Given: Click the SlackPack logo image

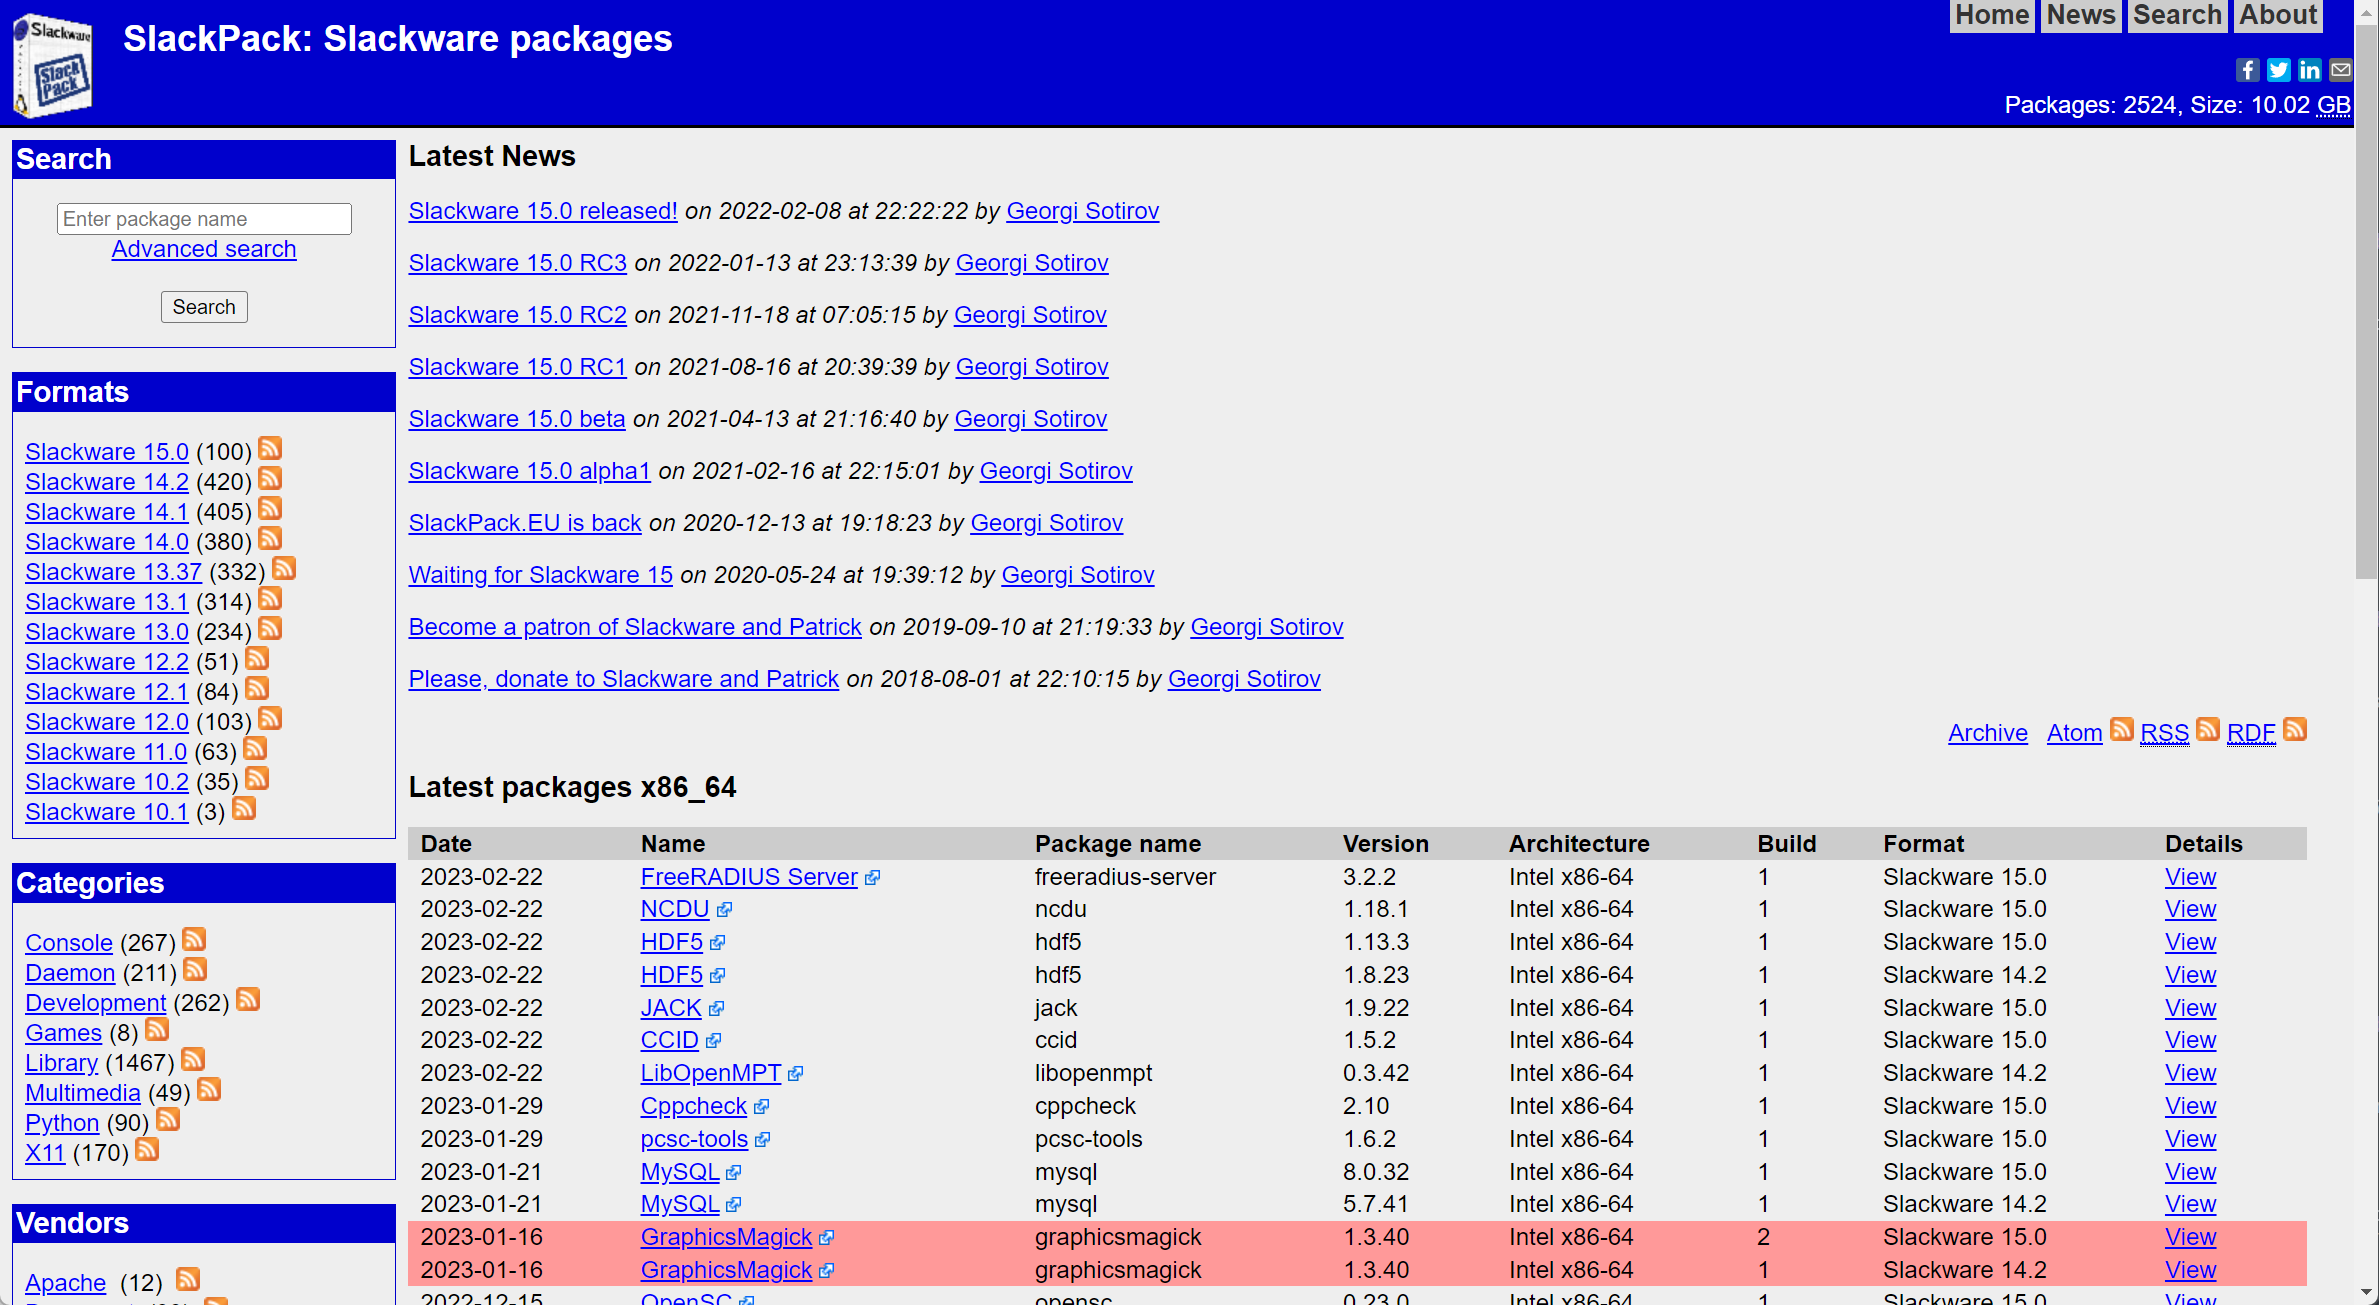Looking at the screenshot, I should pyautogui.click(x=52, y=65).
